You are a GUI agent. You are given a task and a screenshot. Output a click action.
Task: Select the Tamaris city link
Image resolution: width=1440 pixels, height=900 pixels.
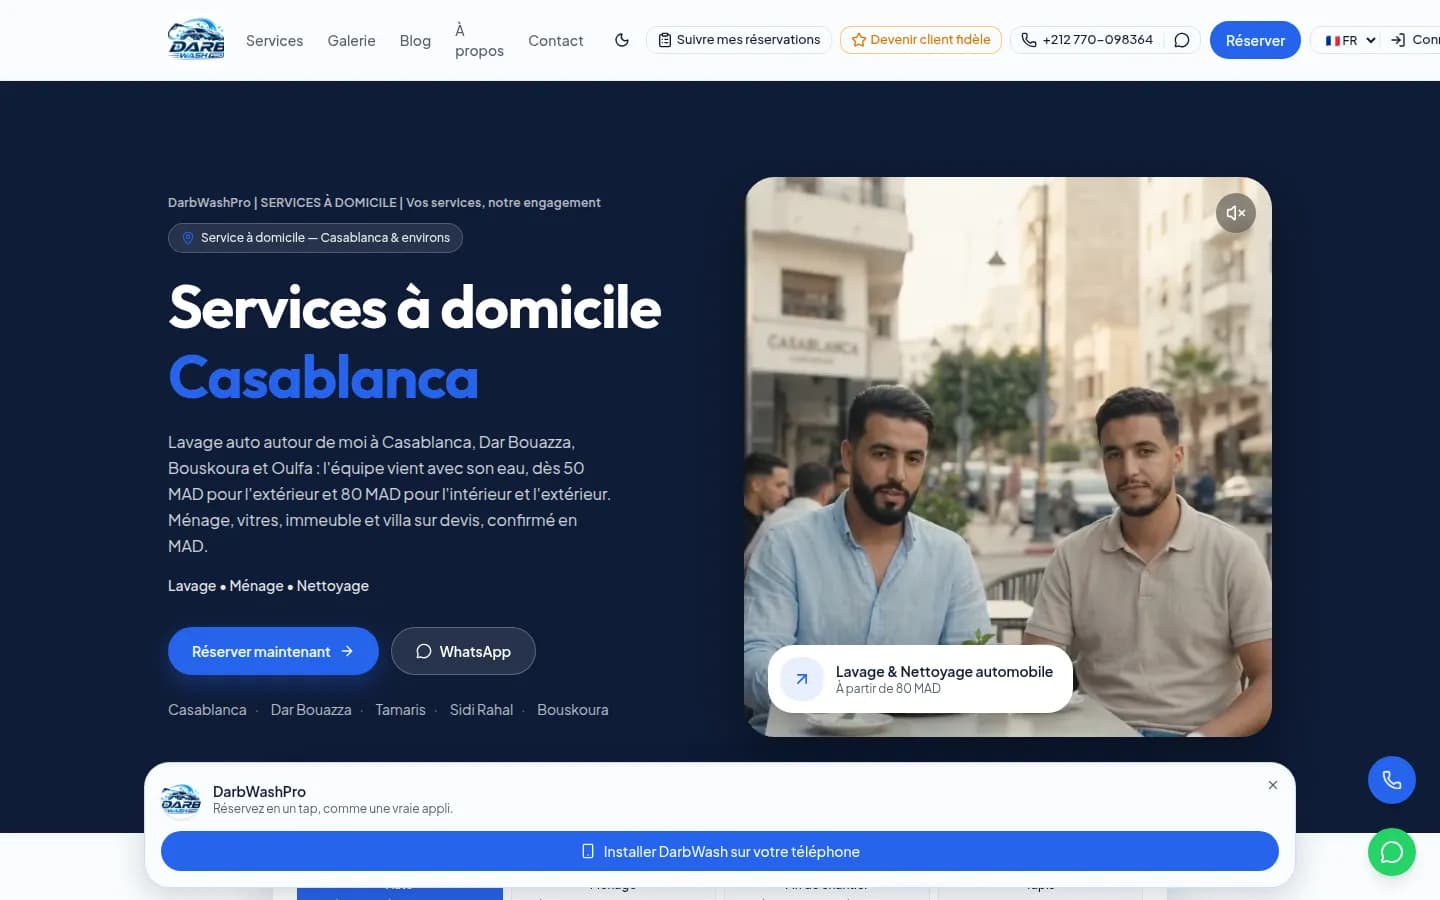tap(400, 710)
